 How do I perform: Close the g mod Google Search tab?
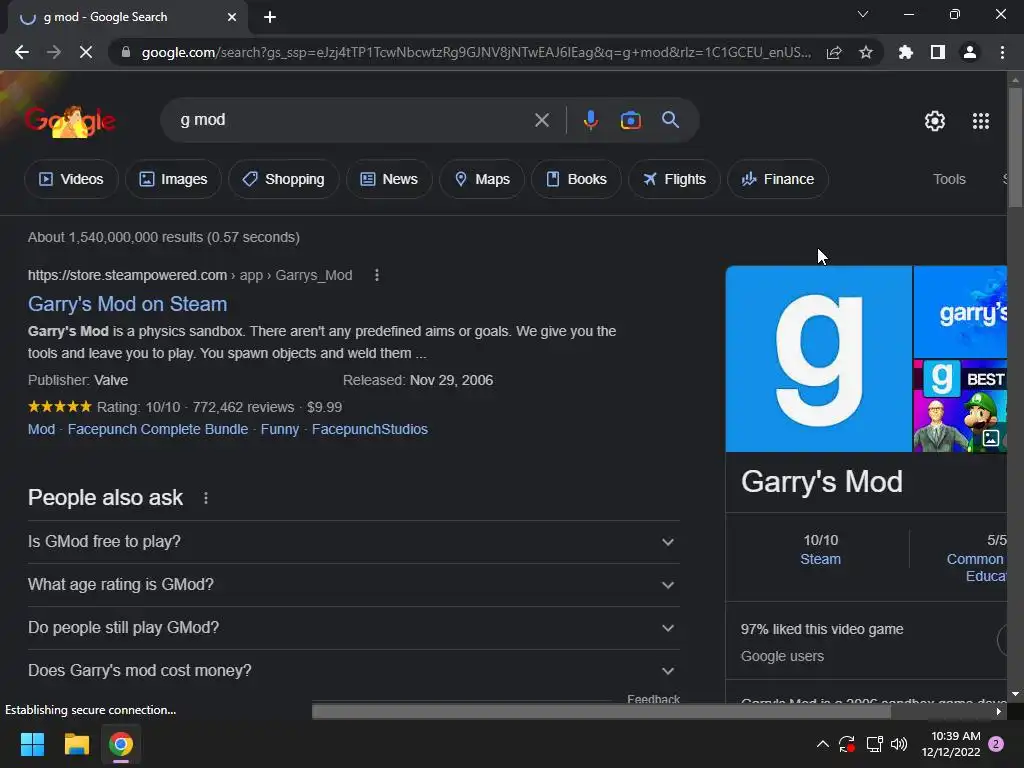tap(232, 18)
